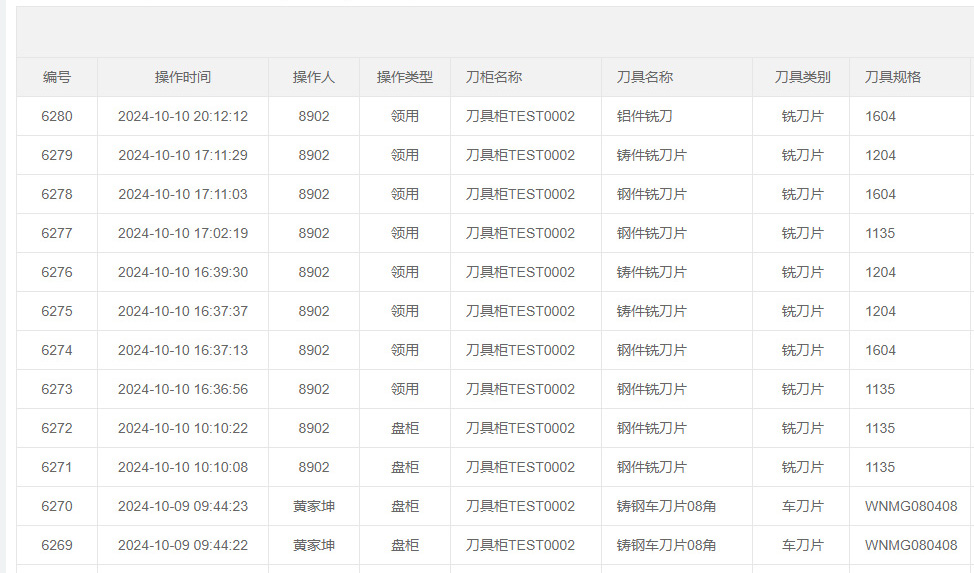Click timestamp 2024-10-10 17:11:29
Screen dimensions: 974x573
(x=183, y=155)
